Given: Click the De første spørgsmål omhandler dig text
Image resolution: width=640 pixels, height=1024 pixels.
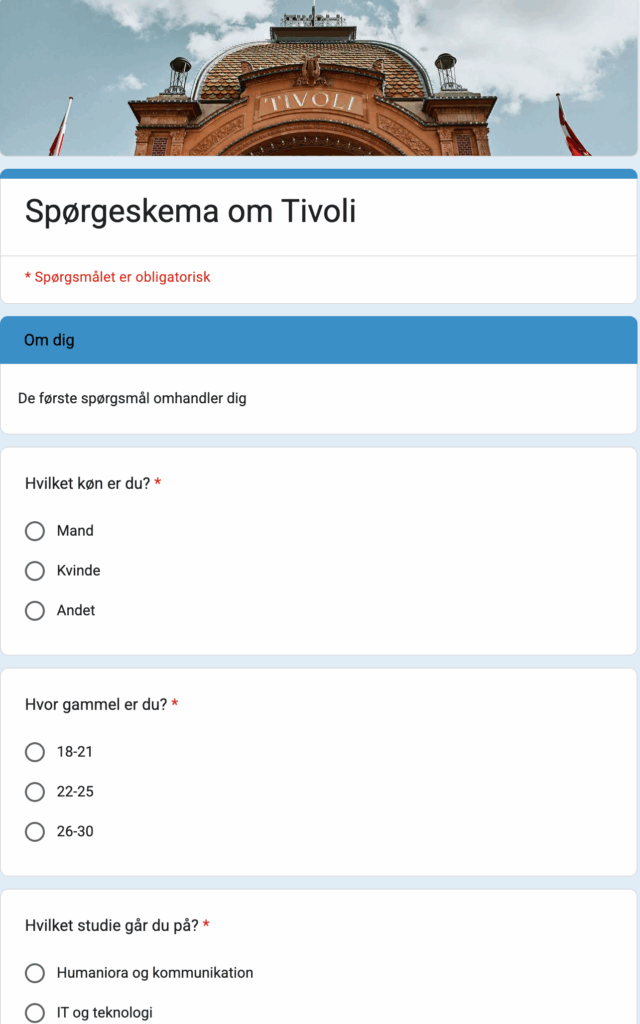Looking at the screenshot, I should pos(132,398).
